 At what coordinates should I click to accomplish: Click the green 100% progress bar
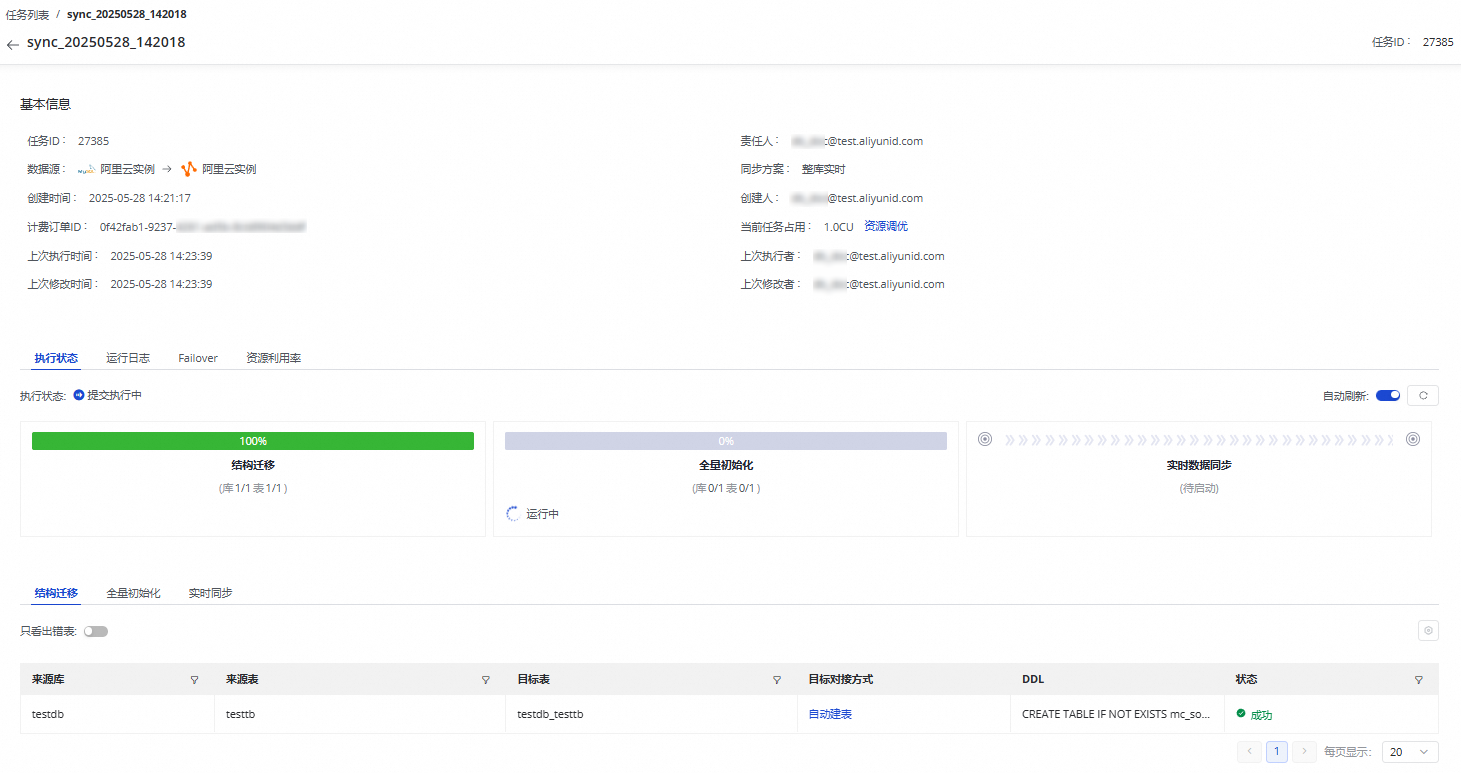pyautogui.click(x=253, y=441)
